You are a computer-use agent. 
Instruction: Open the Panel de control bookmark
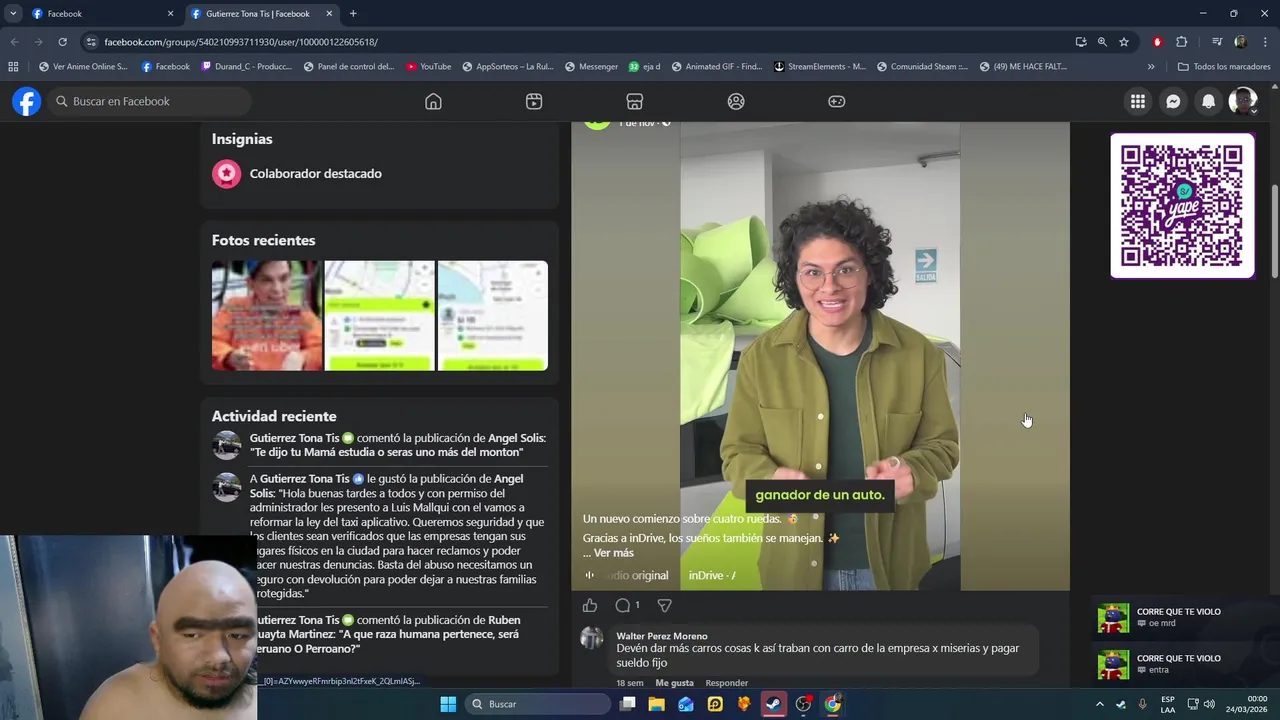tap(349, 67)
